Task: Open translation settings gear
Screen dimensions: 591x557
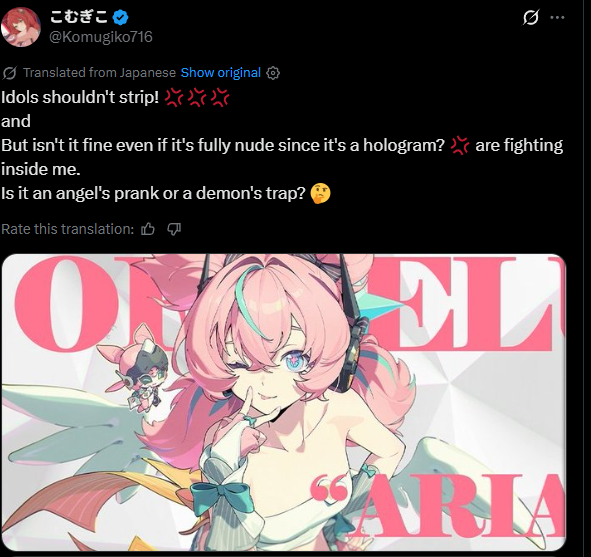Action: (x=273, y=73)
